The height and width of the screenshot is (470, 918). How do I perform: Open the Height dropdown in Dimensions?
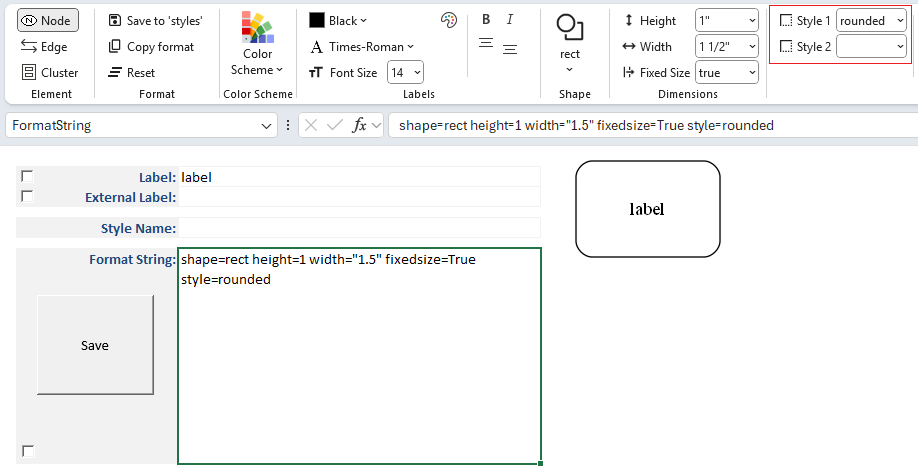click(726, 21)
